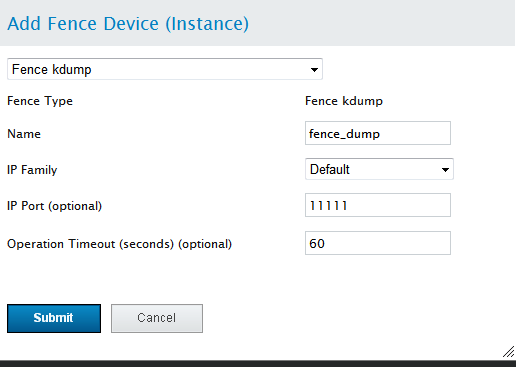Cancel adding the fence device
The height and width of the screenshot is (367, 516).
(157, 318)
